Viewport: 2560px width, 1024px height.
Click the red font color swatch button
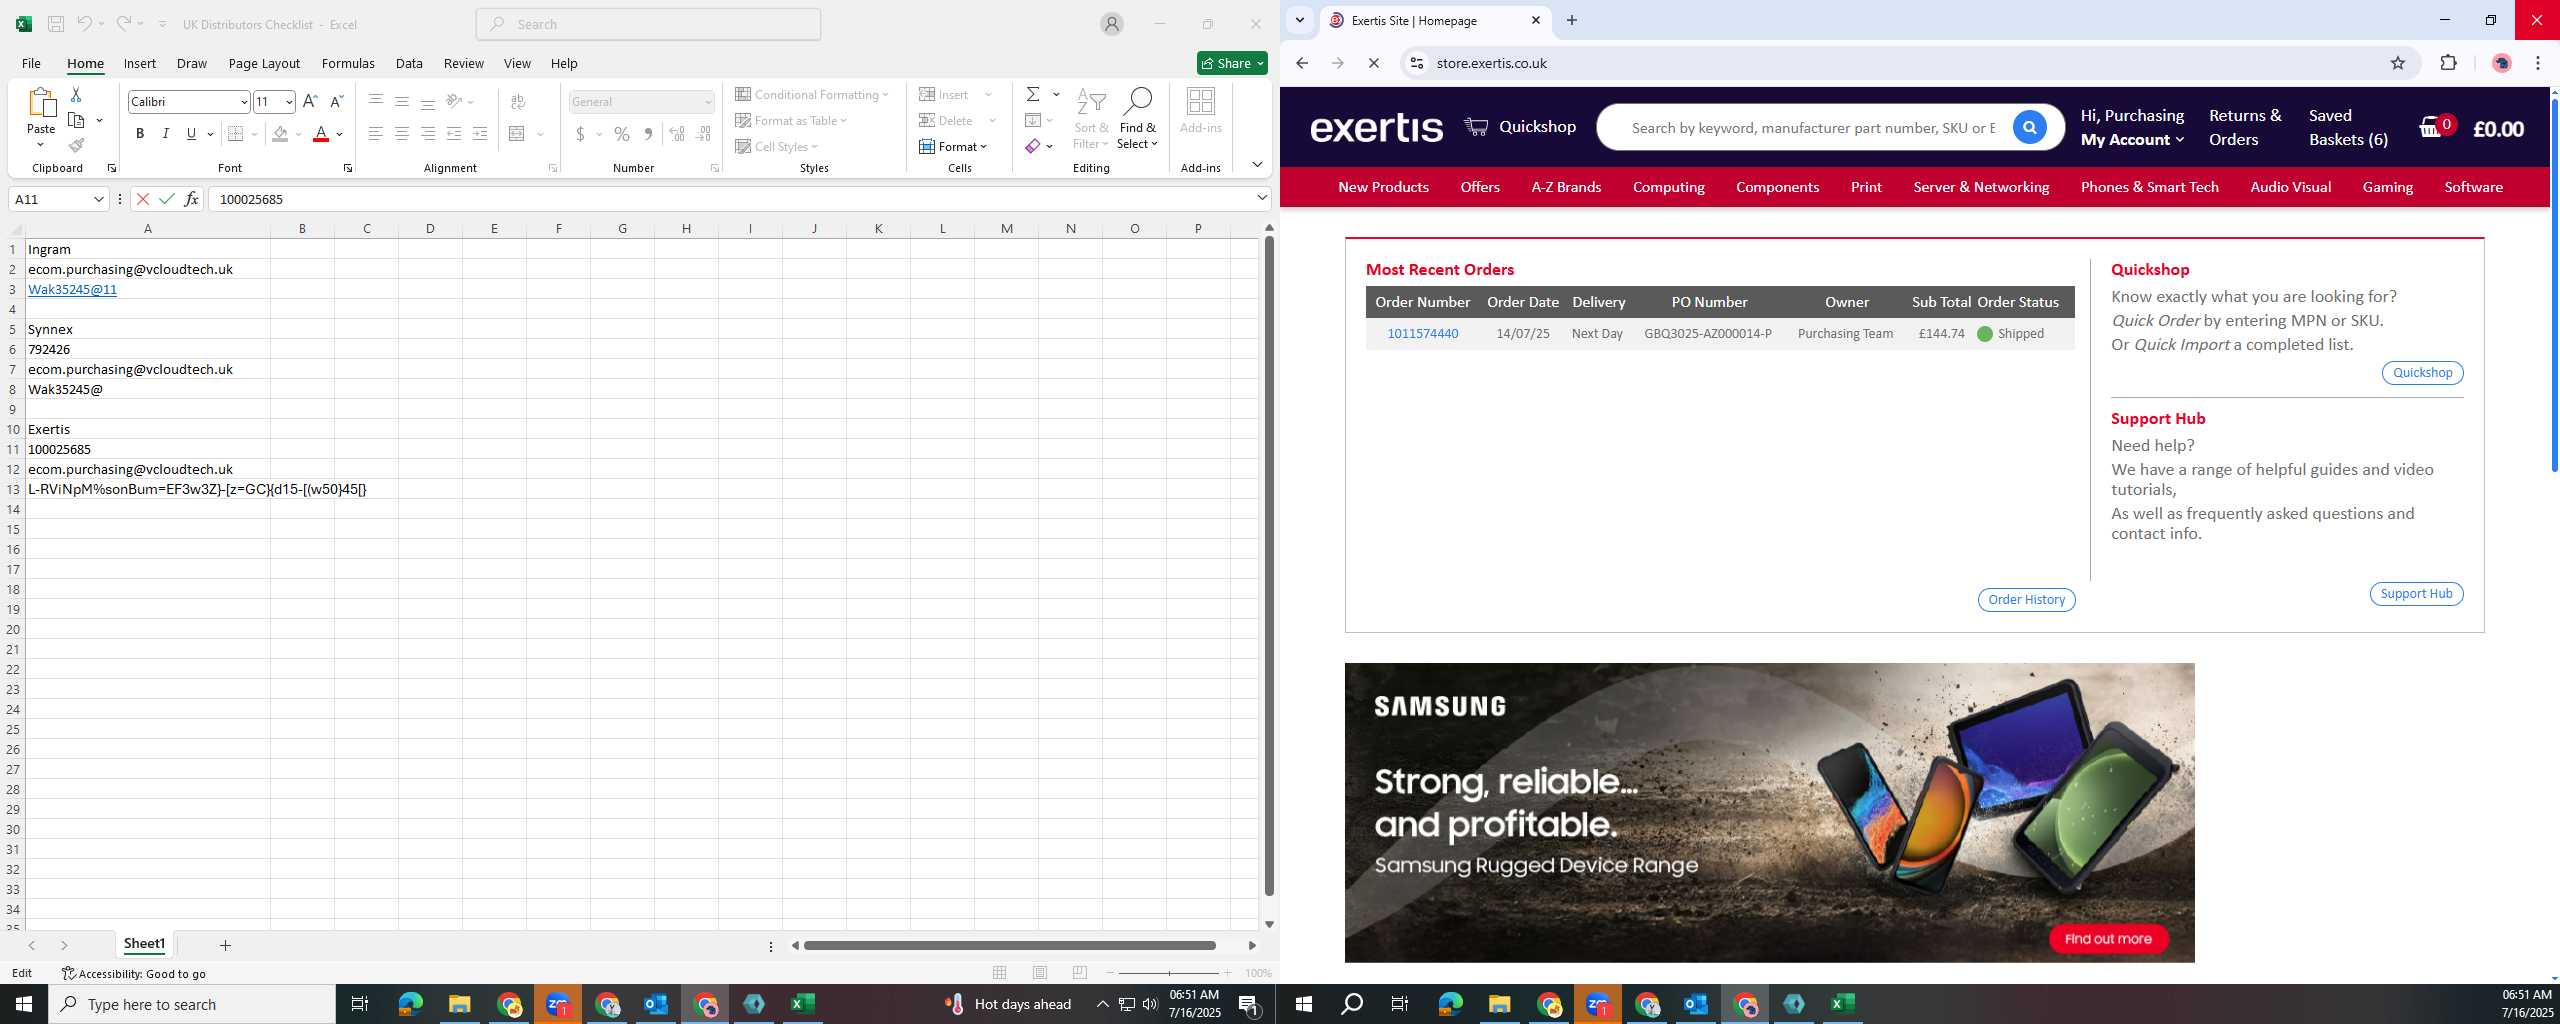pos(321,134)
